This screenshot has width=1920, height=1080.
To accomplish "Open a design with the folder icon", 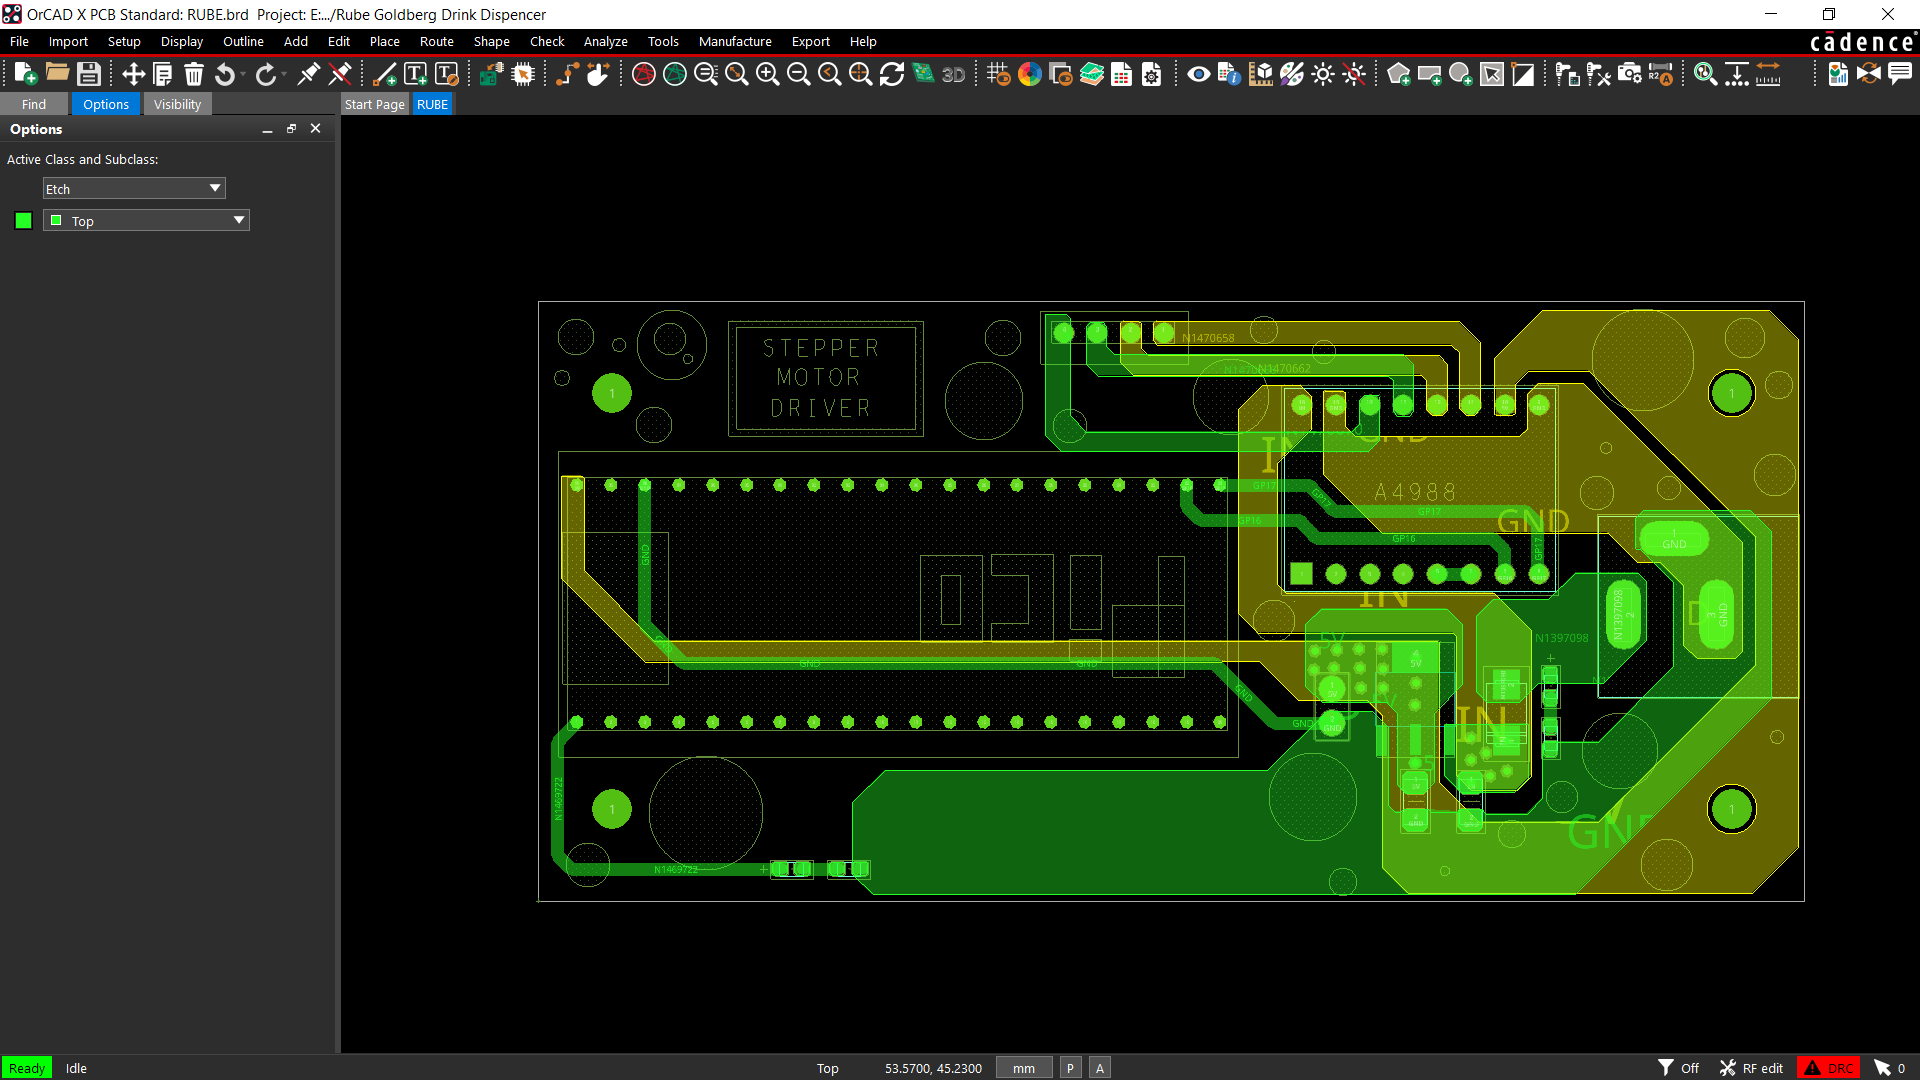I will click(57, 74).
